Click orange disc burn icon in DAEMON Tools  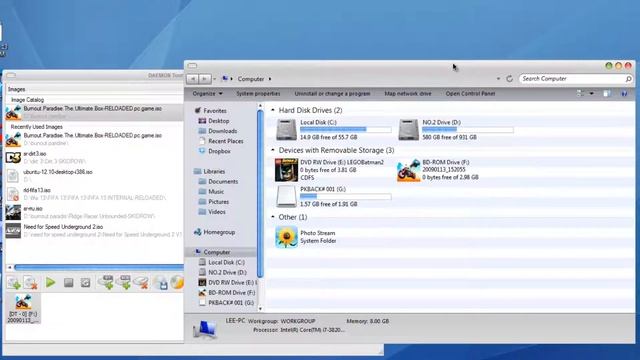tap(177, 282)
